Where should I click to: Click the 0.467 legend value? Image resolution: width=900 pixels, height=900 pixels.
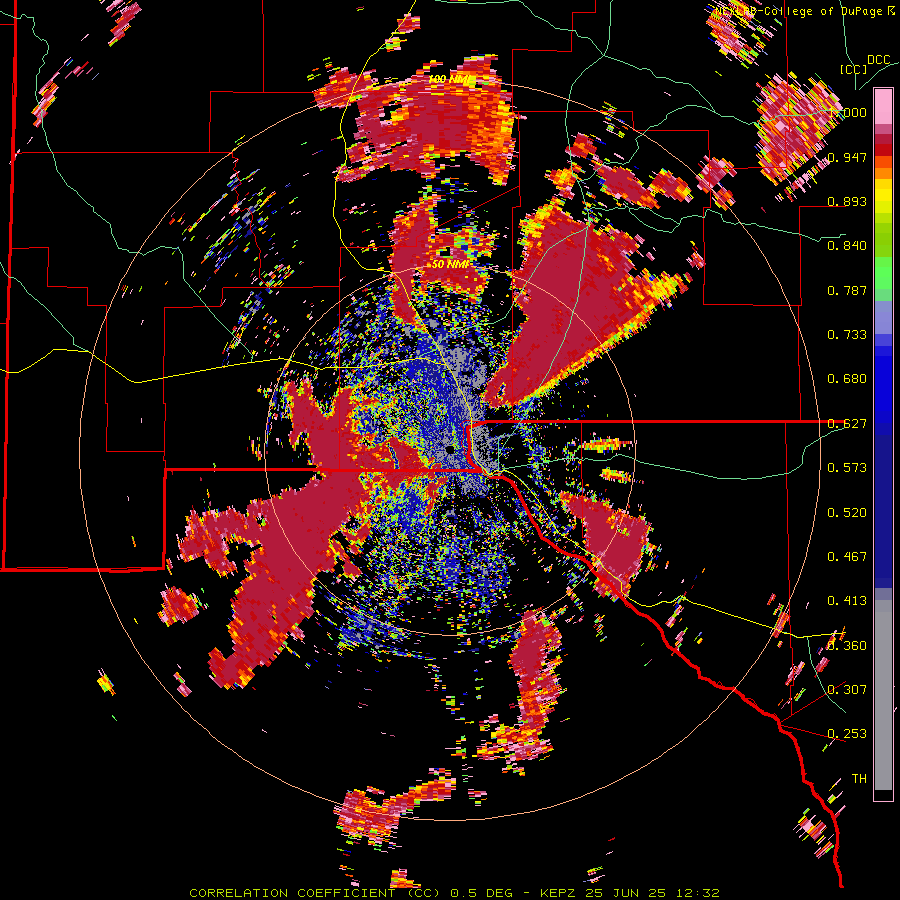847,557
